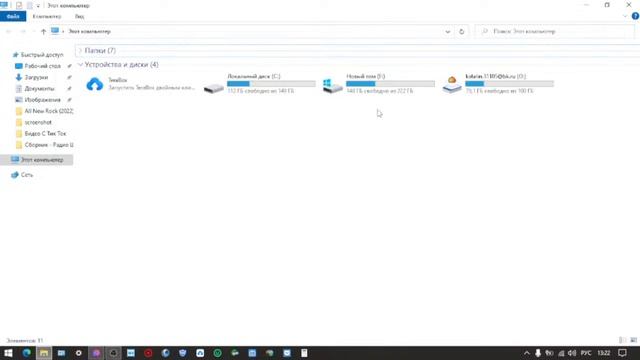The image size is (640, 360).
Task: Open the green circle app on taskbar
Action: pos(218,353)
